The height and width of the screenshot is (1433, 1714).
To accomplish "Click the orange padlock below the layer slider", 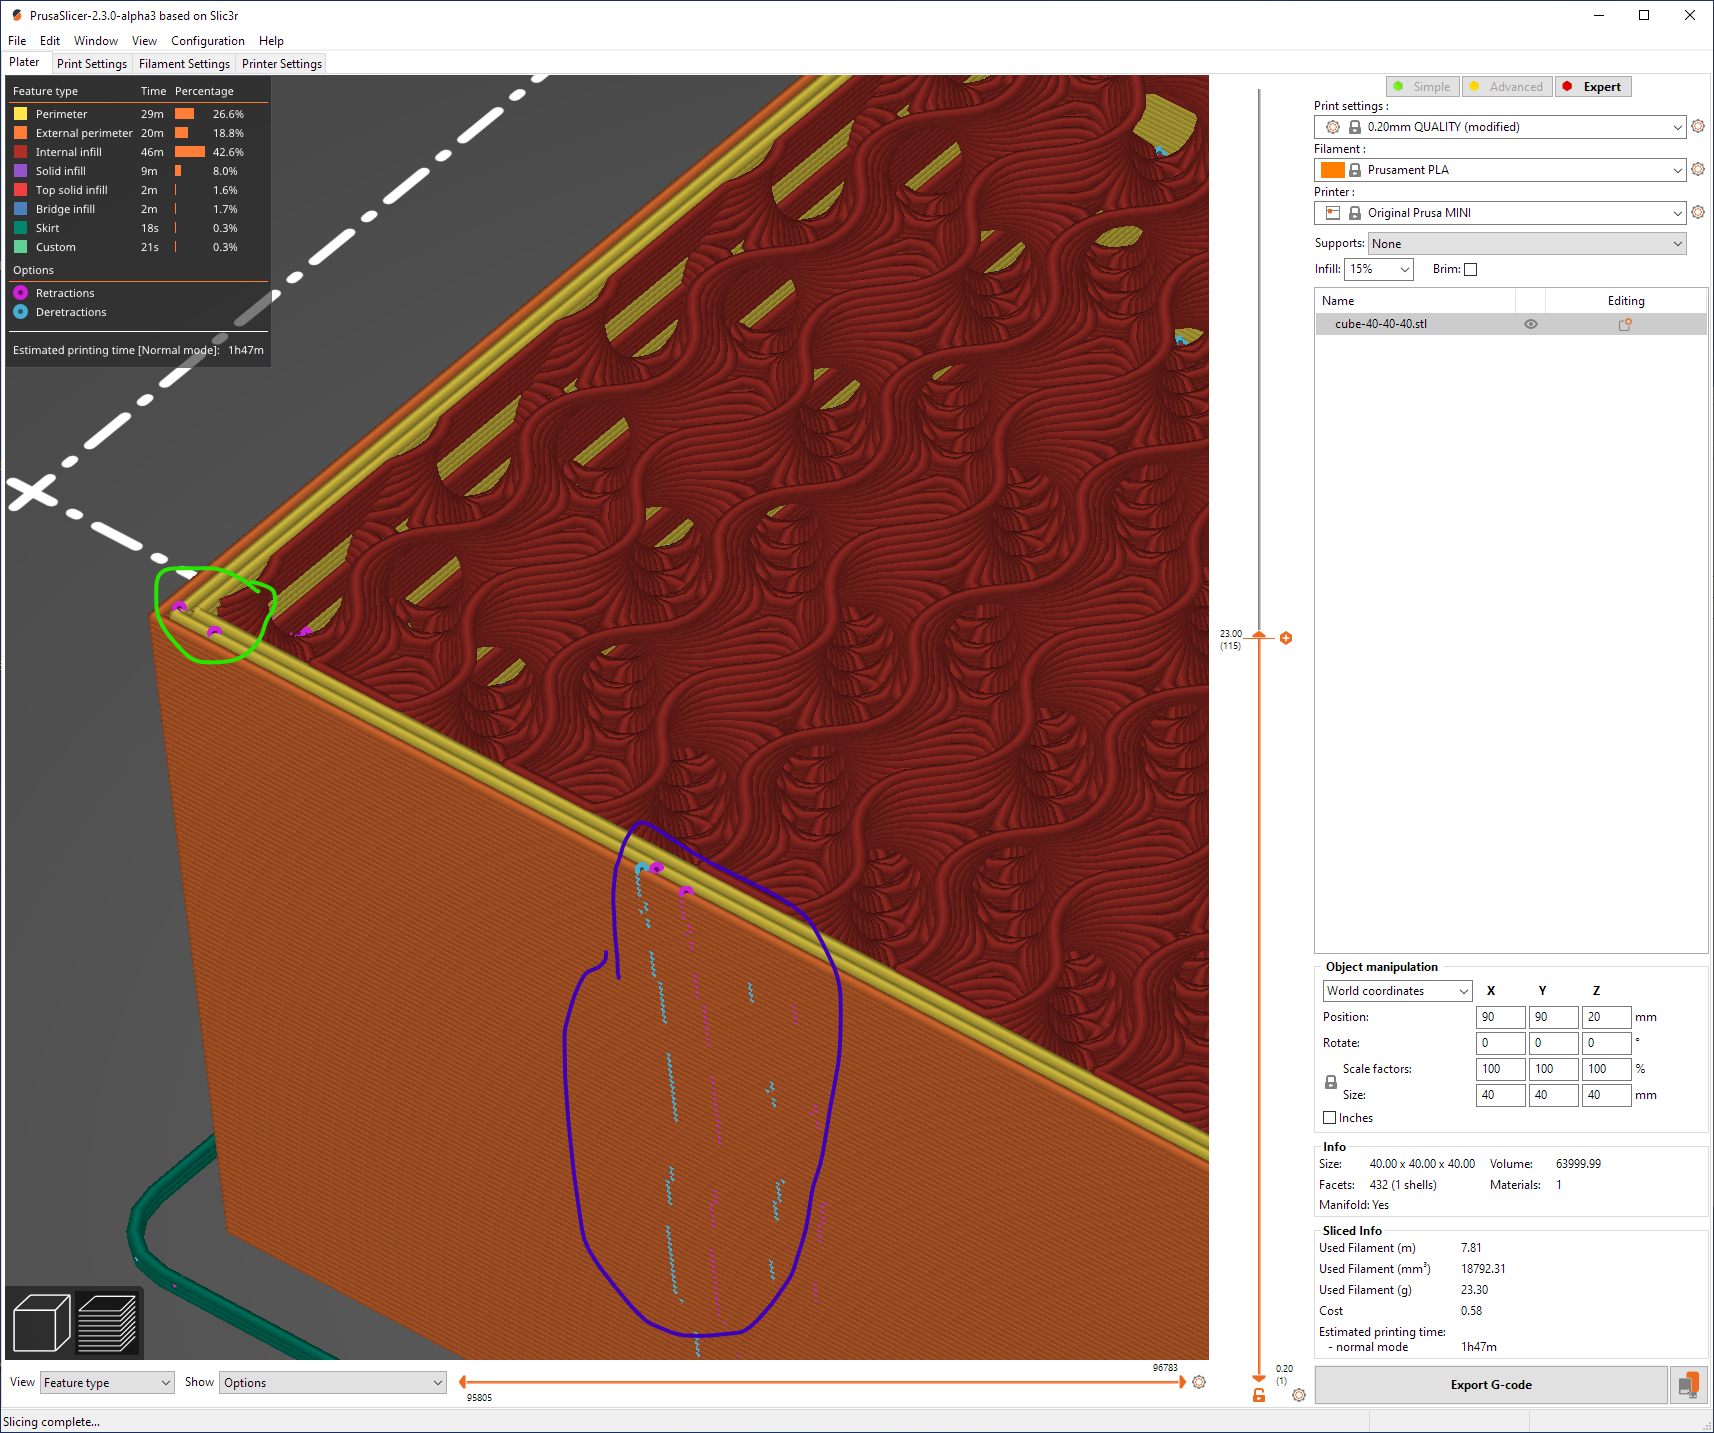I will click(1258, 1394).
